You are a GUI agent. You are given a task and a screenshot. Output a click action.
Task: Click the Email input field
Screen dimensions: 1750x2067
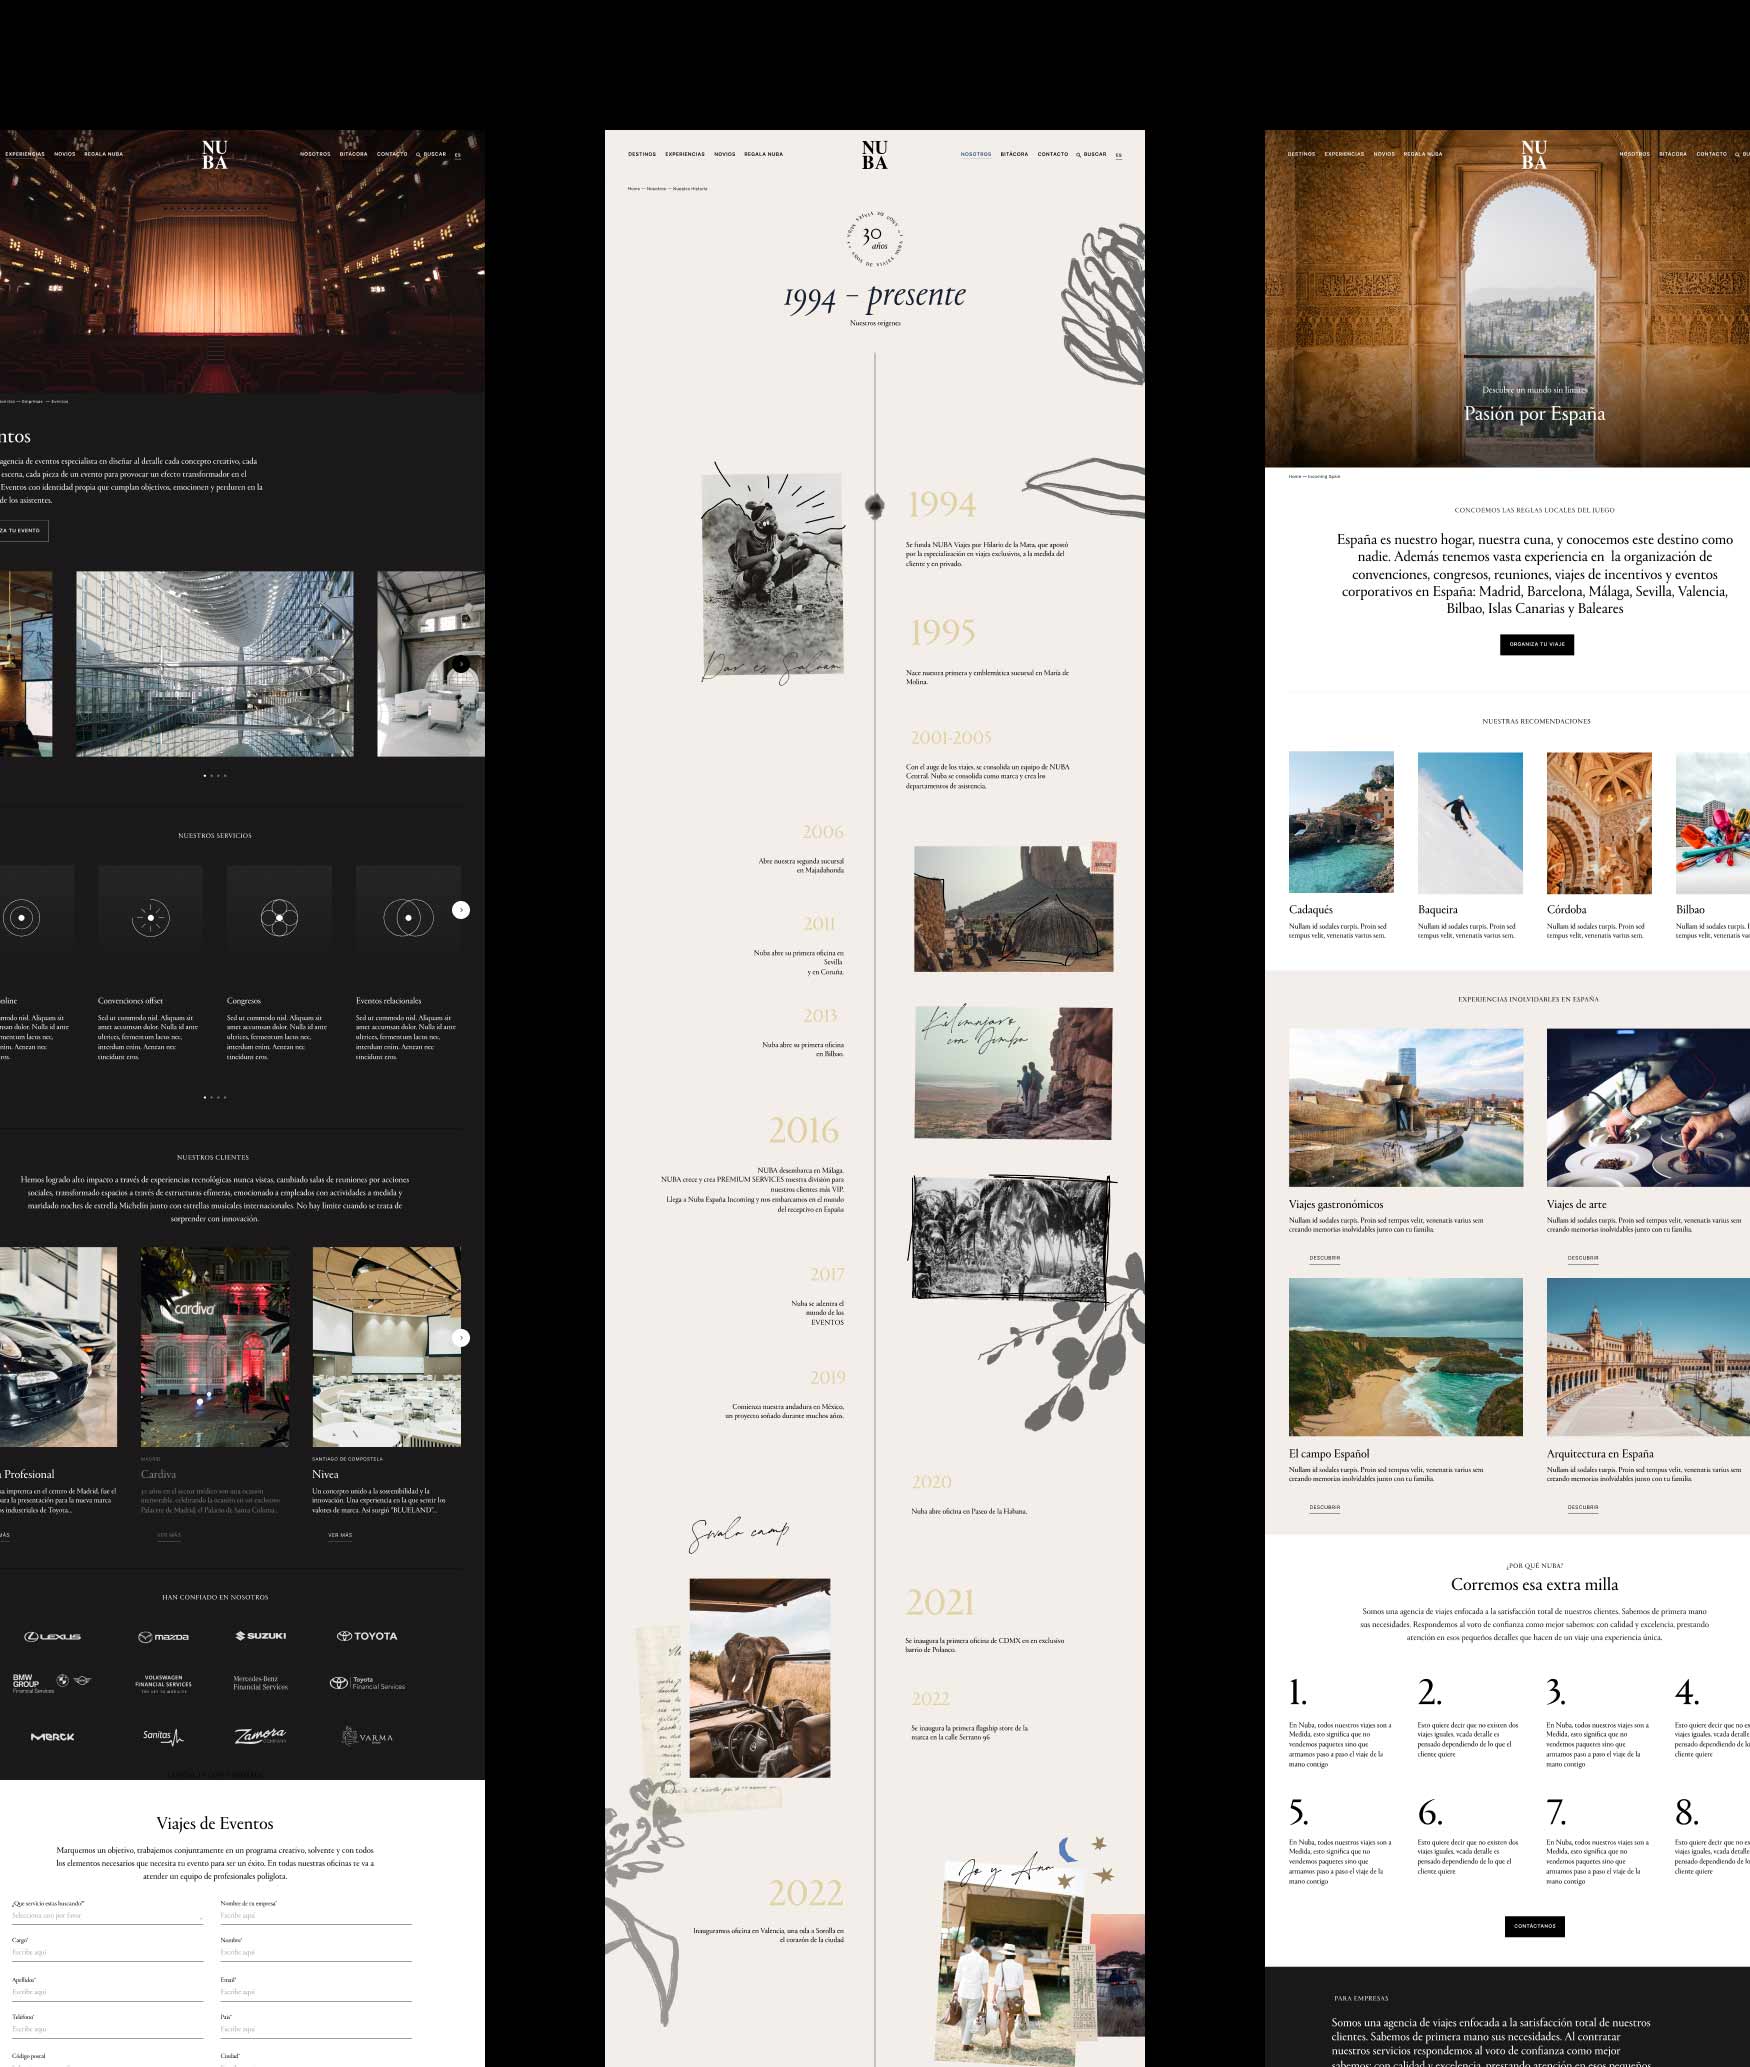(316, 1992)
